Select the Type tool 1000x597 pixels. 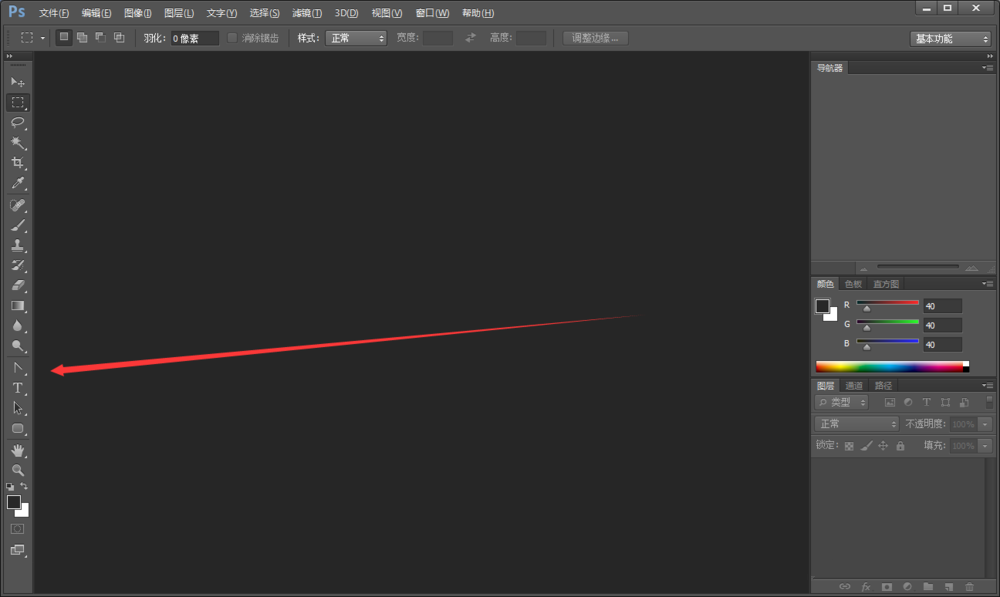(18, 388)
